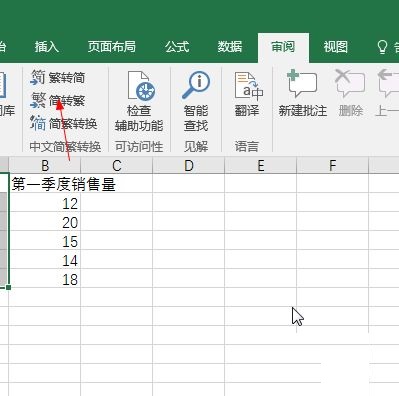Viewport: 399px width, 396px height.
Task: Switch to the 插入 tab
Action: pos(47,47)
